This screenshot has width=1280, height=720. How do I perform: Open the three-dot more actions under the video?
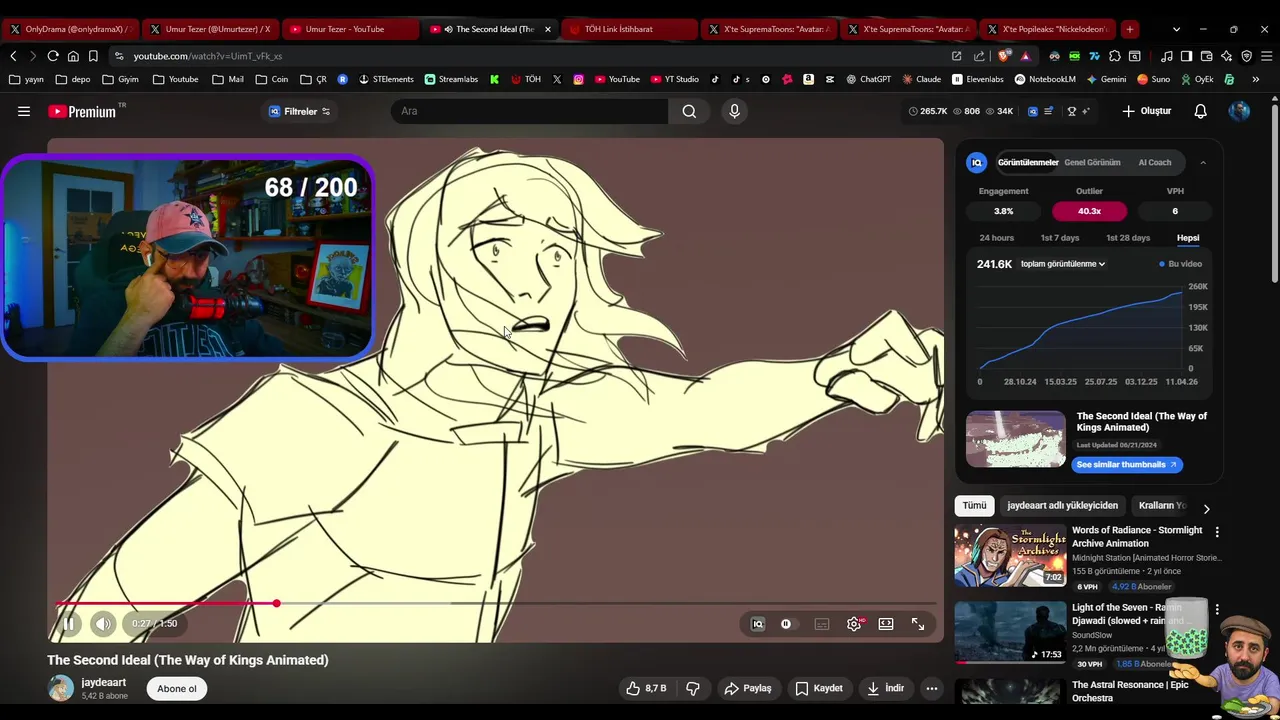932,688
